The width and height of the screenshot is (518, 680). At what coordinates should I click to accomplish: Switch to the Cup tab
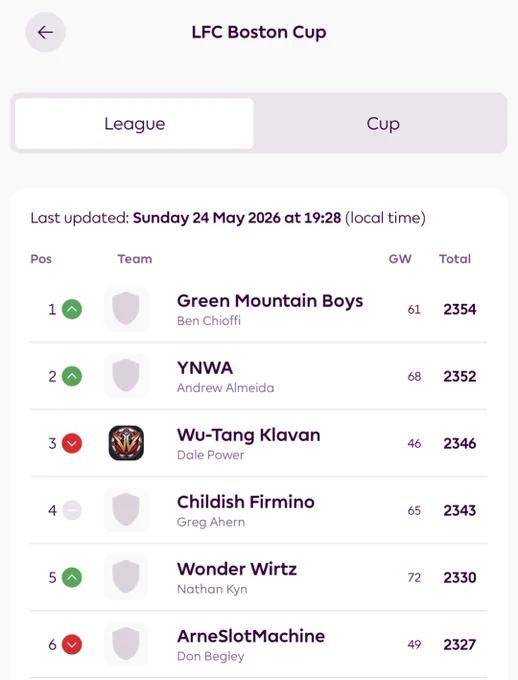[x=383, y=124]
